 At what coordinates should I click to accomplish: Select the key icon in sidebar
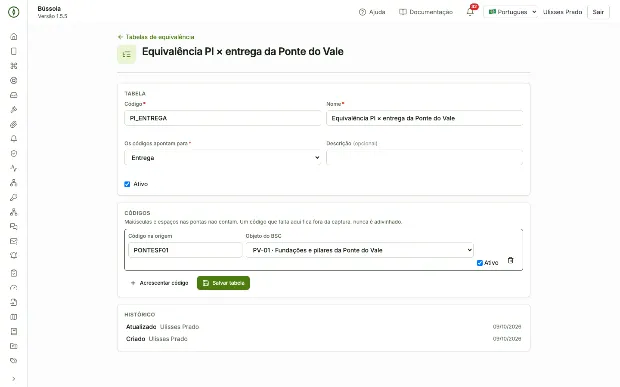coord(13,197)
